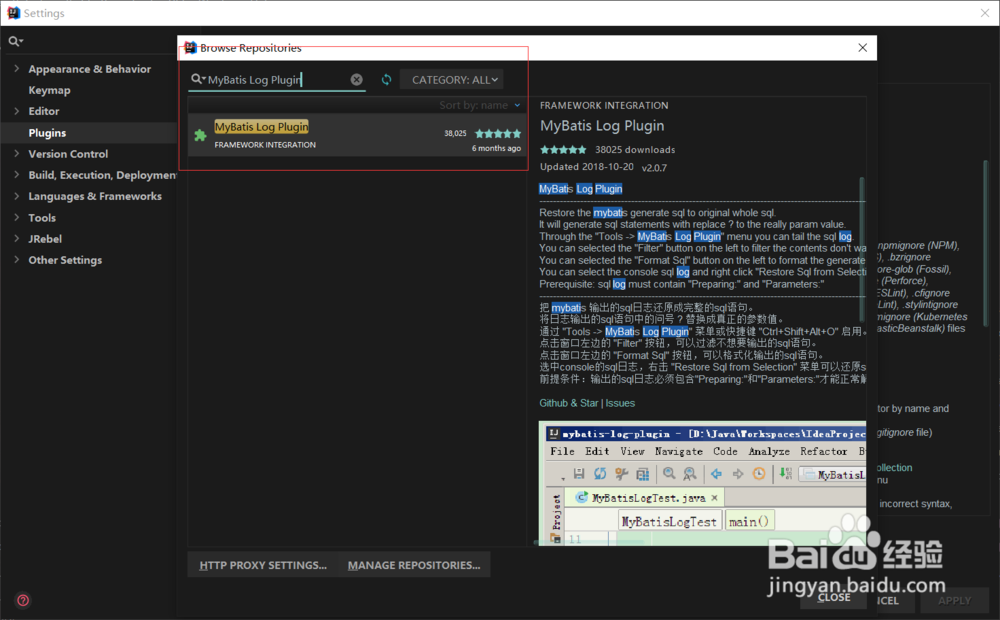
Task: Select the MyBatis Log Plugin result row
Action: [357, 135]
